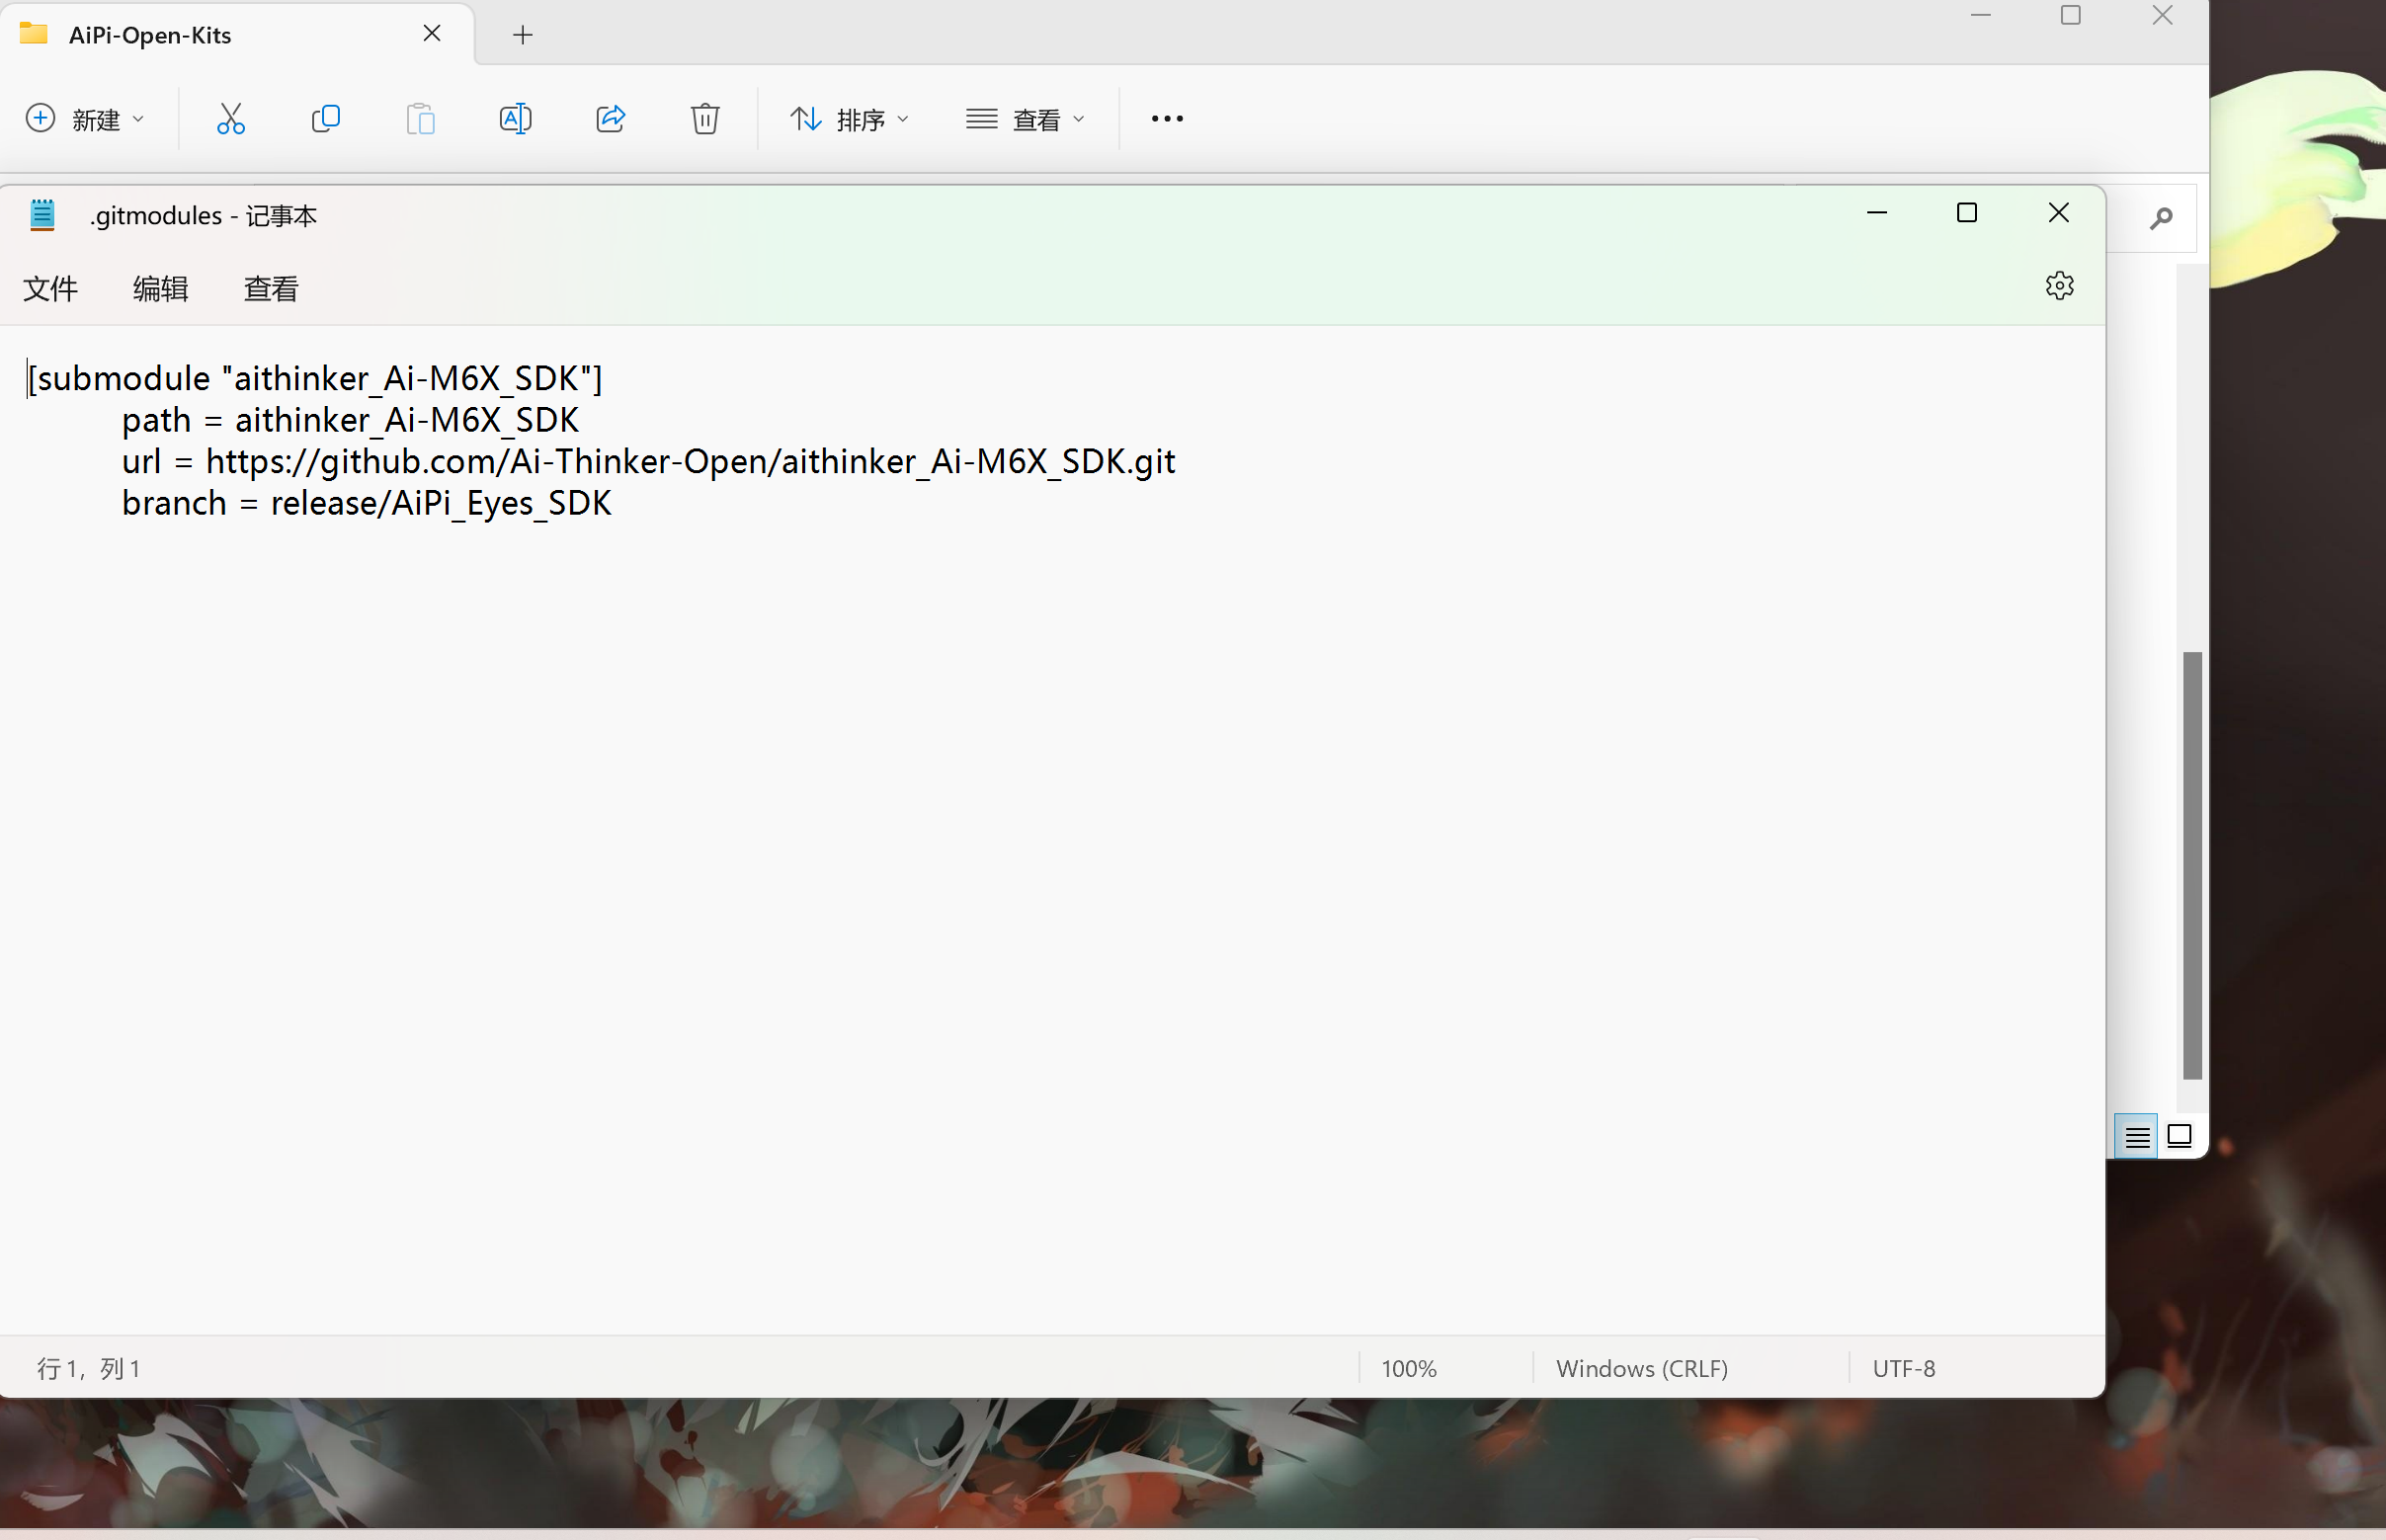Close the AiPi-Open-Kits tab
This screenshot has width=2386, height=1540.
pyautogui.click(x=432, y=34)
